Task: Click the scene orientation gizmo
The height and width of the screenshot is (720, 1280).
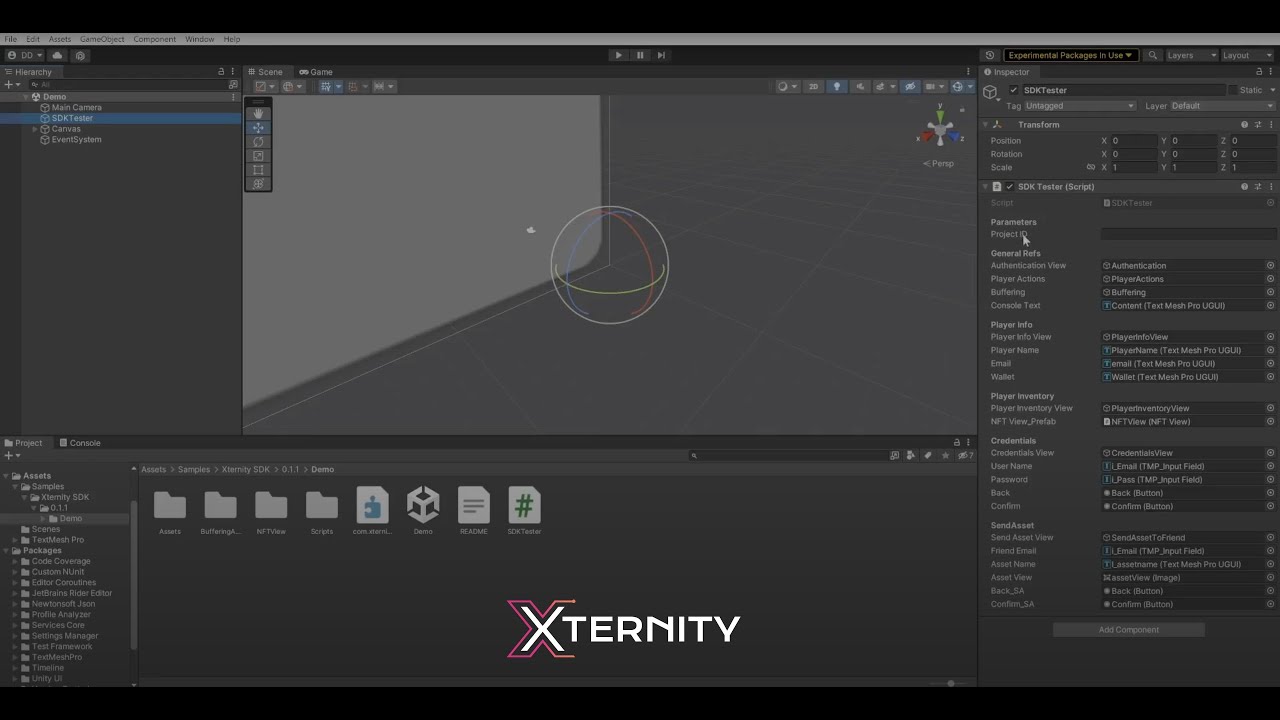Action: 939,128
